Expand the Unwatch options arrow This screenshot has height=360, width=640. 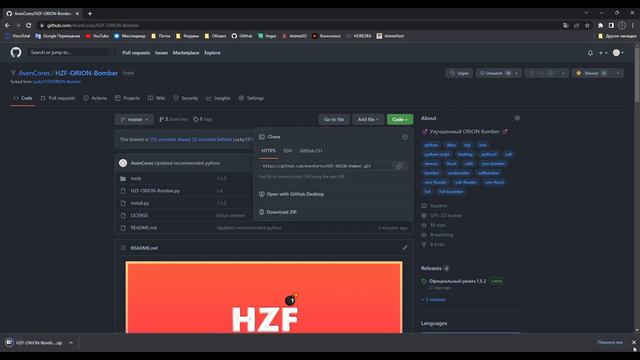coord(516,73)
